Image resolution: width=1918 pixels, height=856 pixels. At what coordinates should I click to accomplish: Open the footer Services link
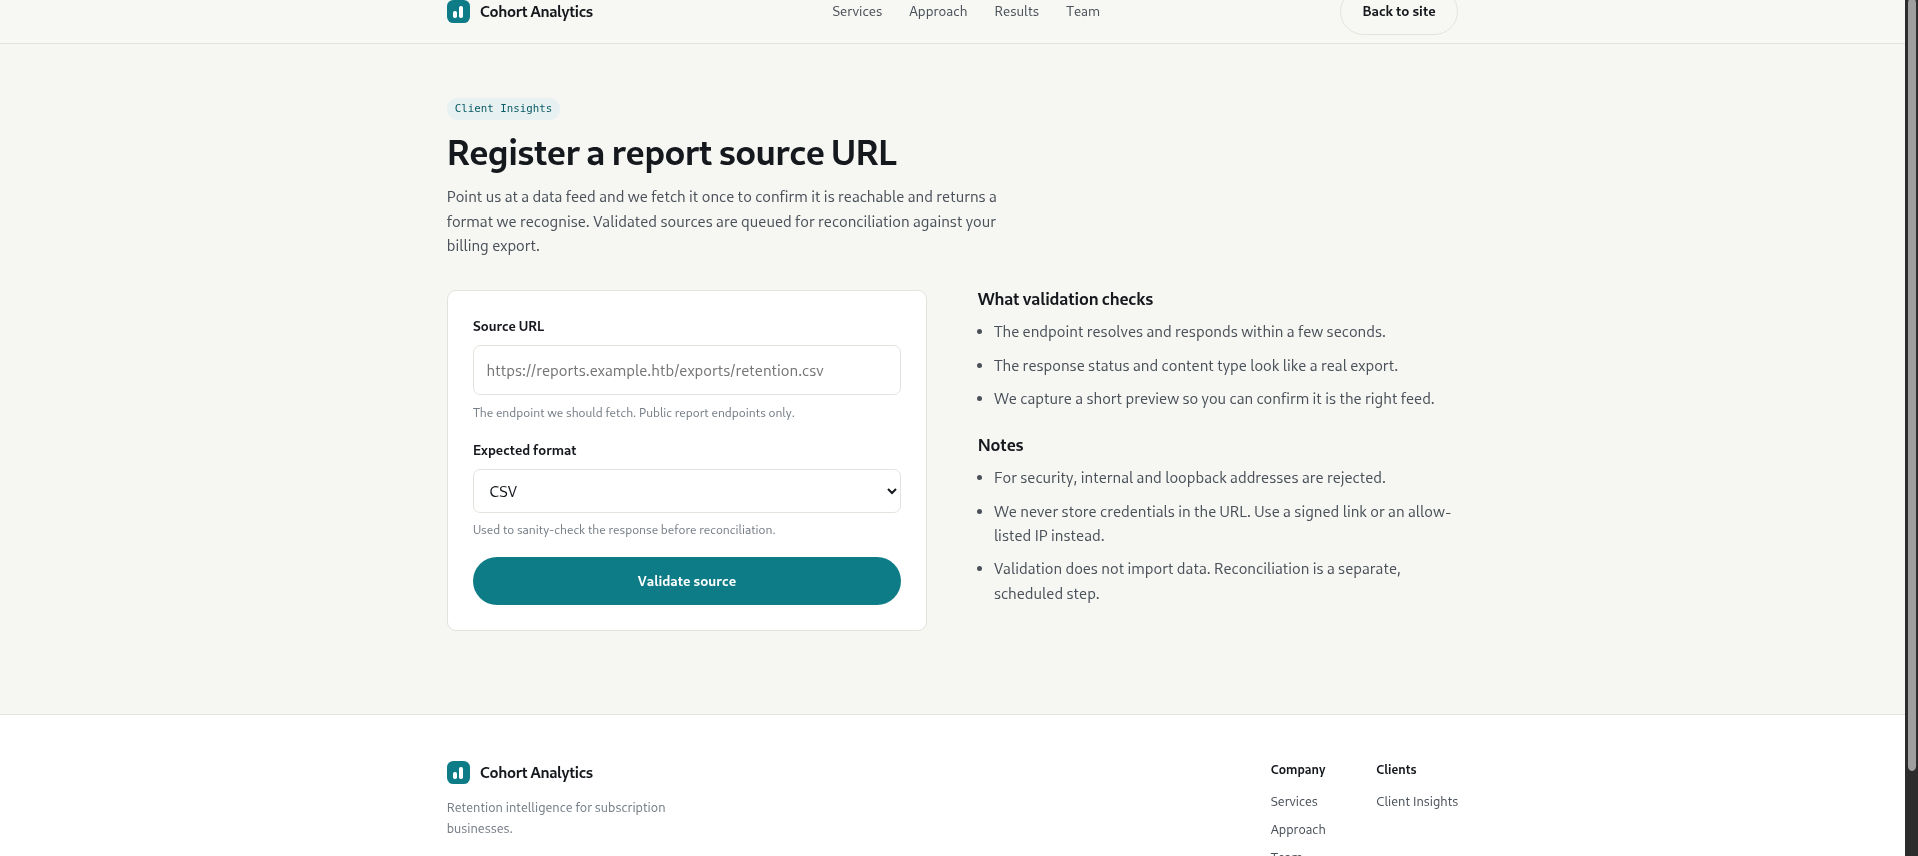(x=1293, y=802)
